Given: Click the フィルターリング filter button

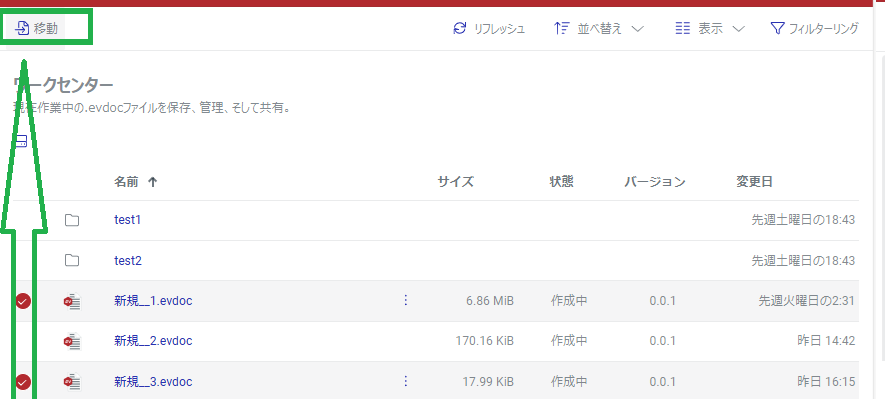Looking at the screenshot, I should click(x=814, y=28).
